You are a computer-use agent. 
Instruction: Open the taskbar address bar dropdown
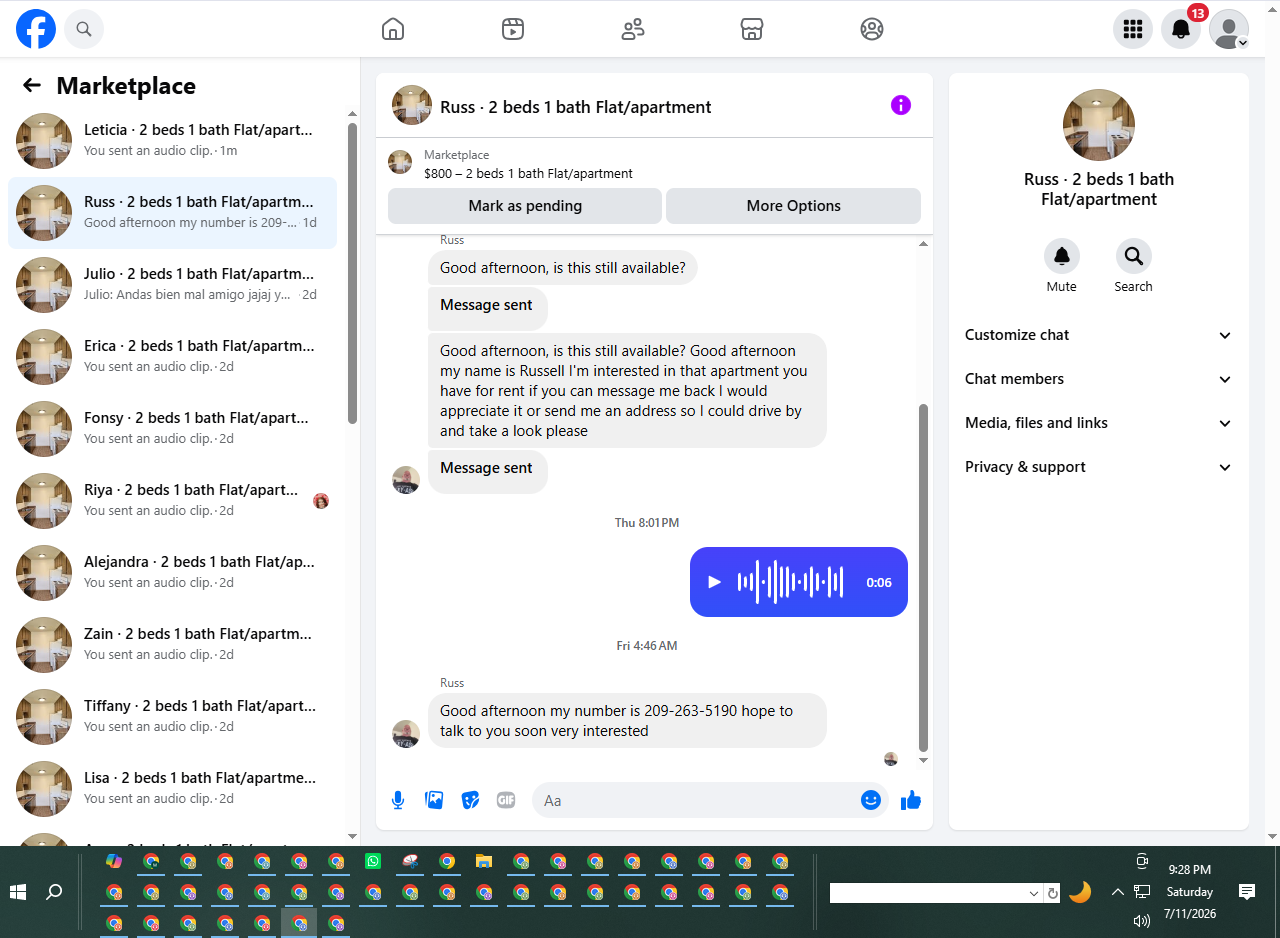point(1034,893)
